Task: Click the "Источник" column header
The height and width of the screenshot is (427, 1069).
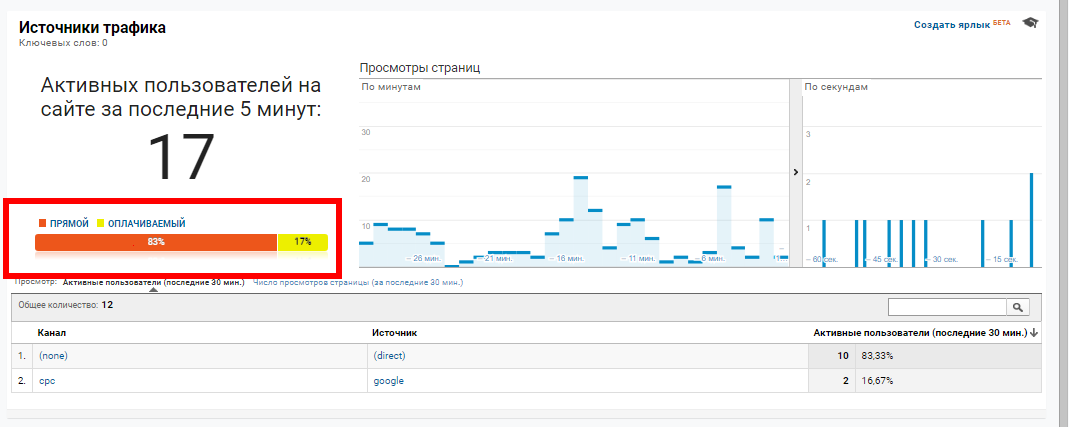Action: [x=394, y=332]
